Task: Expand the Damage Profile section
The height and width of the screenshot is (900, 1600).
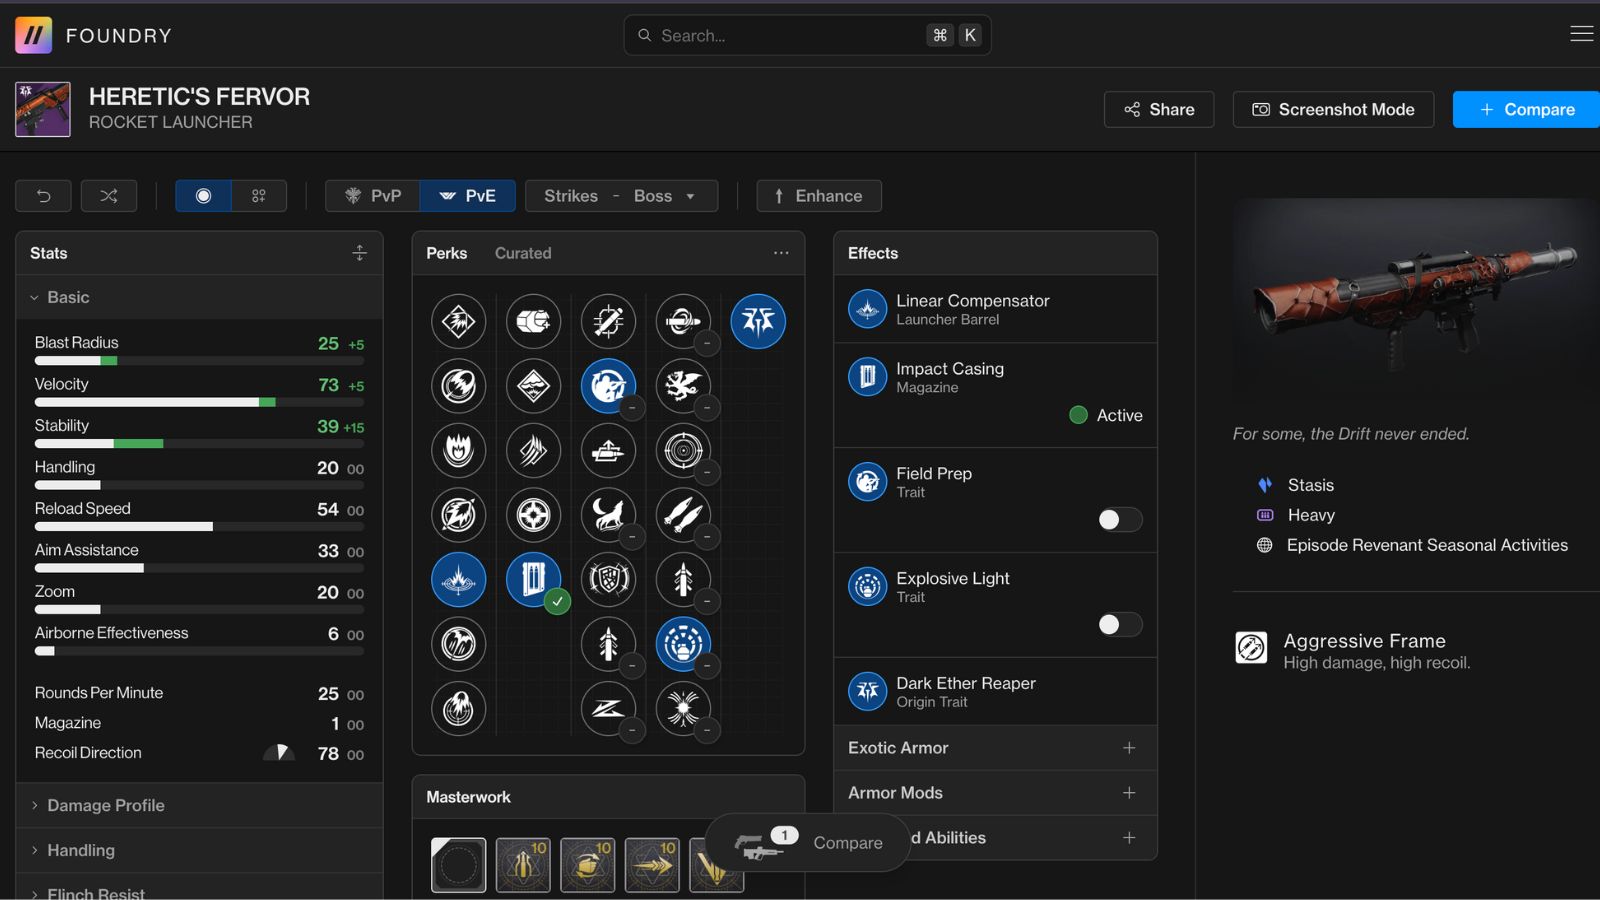Action: tap(105, 805)
